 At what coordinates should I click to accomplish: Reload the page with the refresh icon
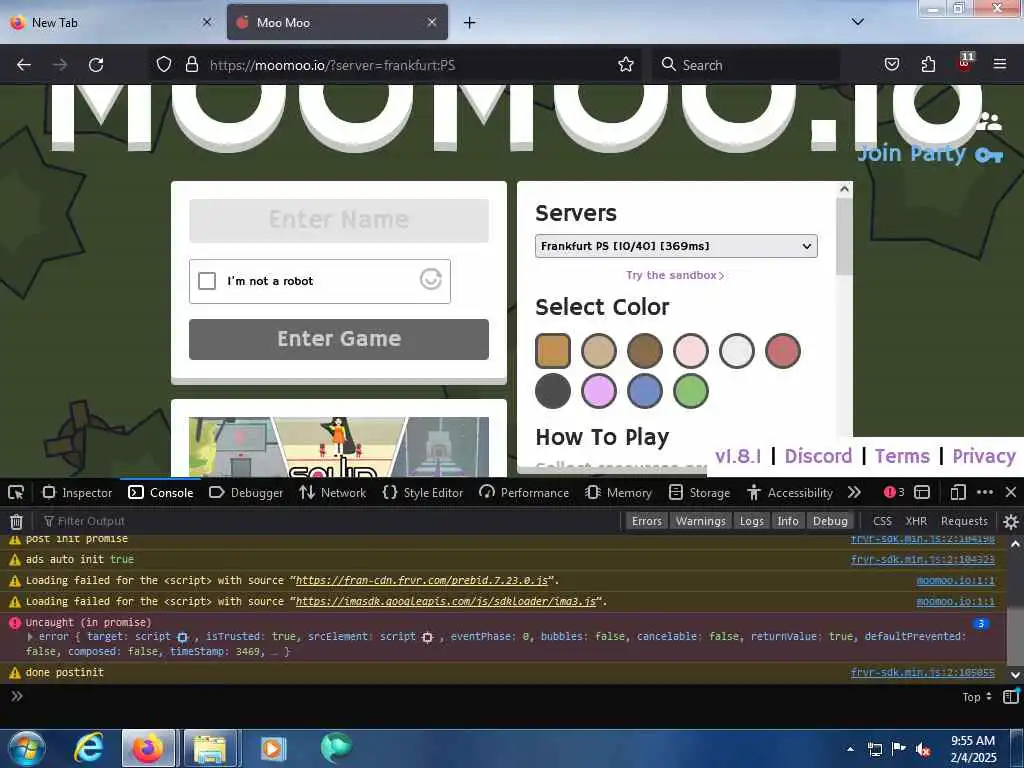coord(96,65)
